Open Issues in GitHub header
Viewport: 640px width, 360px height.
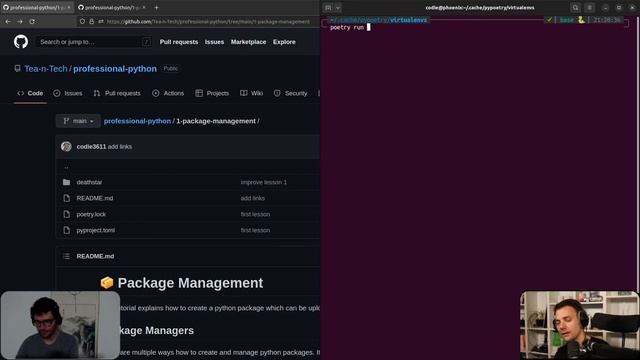[214, 42]
